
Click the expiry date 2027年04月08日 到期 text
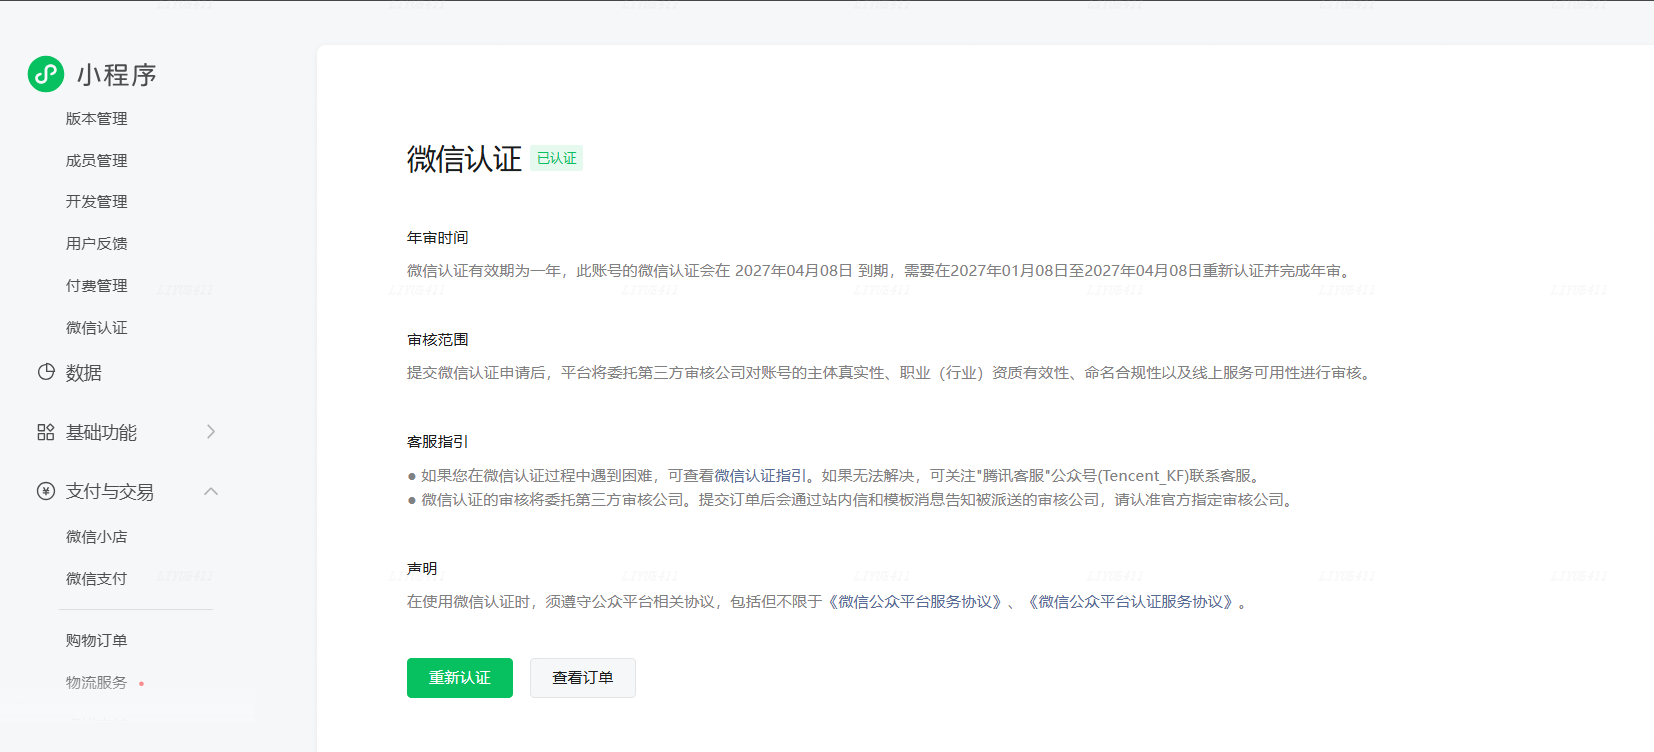811,271
